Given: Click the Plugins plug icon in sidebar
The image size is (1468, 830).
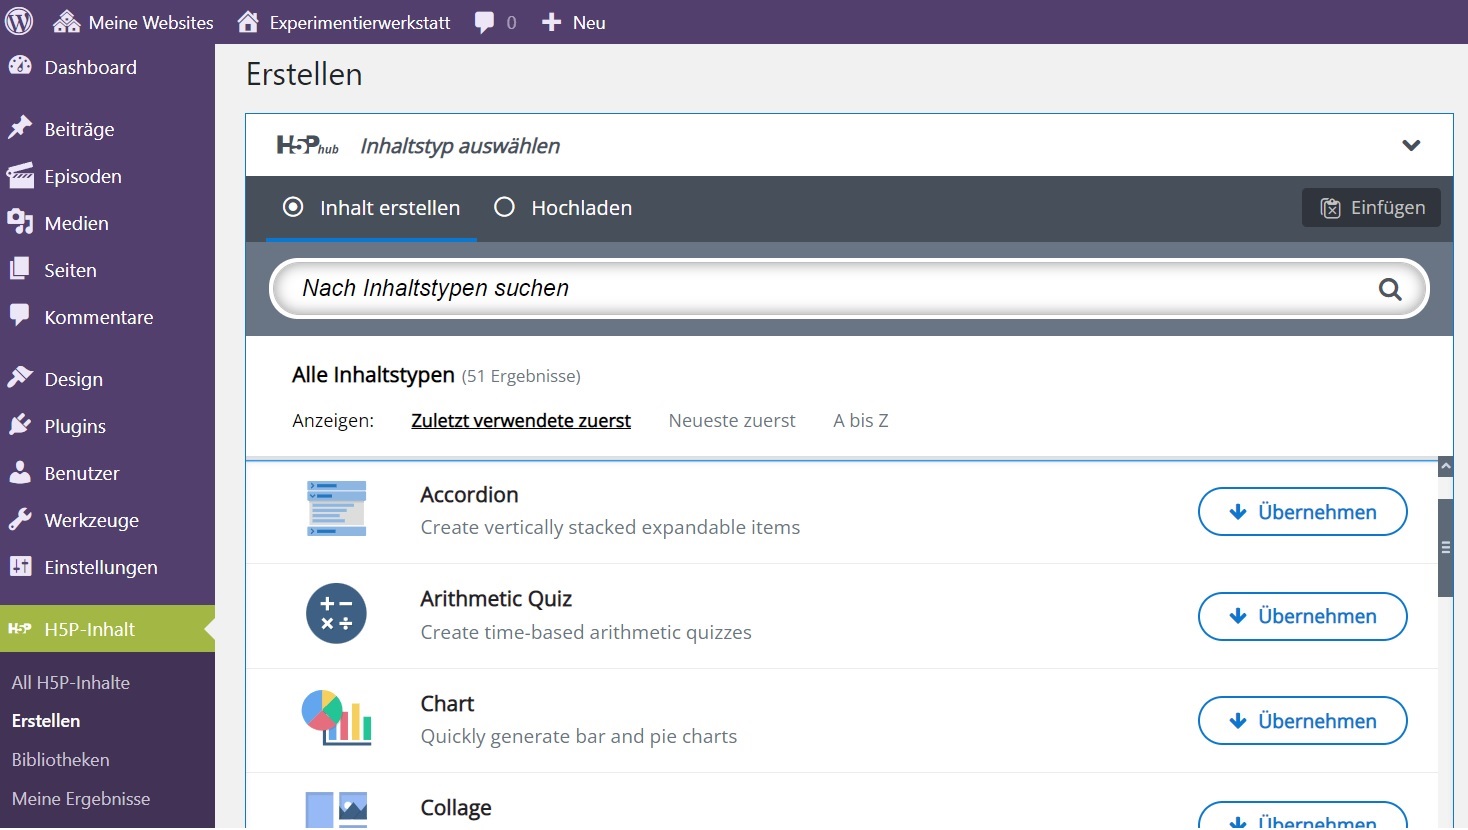Looking at the screenshot, I should (20, 426).
